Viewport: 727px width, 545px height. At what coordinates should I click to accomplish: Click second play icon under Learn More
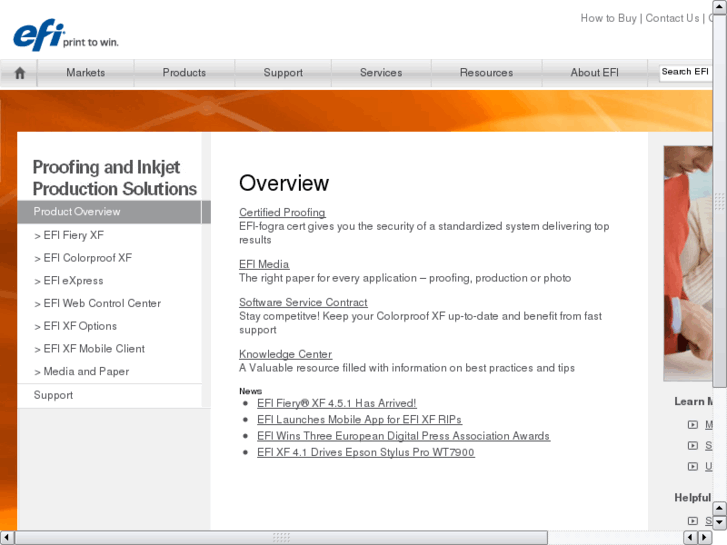coord(693,446)
